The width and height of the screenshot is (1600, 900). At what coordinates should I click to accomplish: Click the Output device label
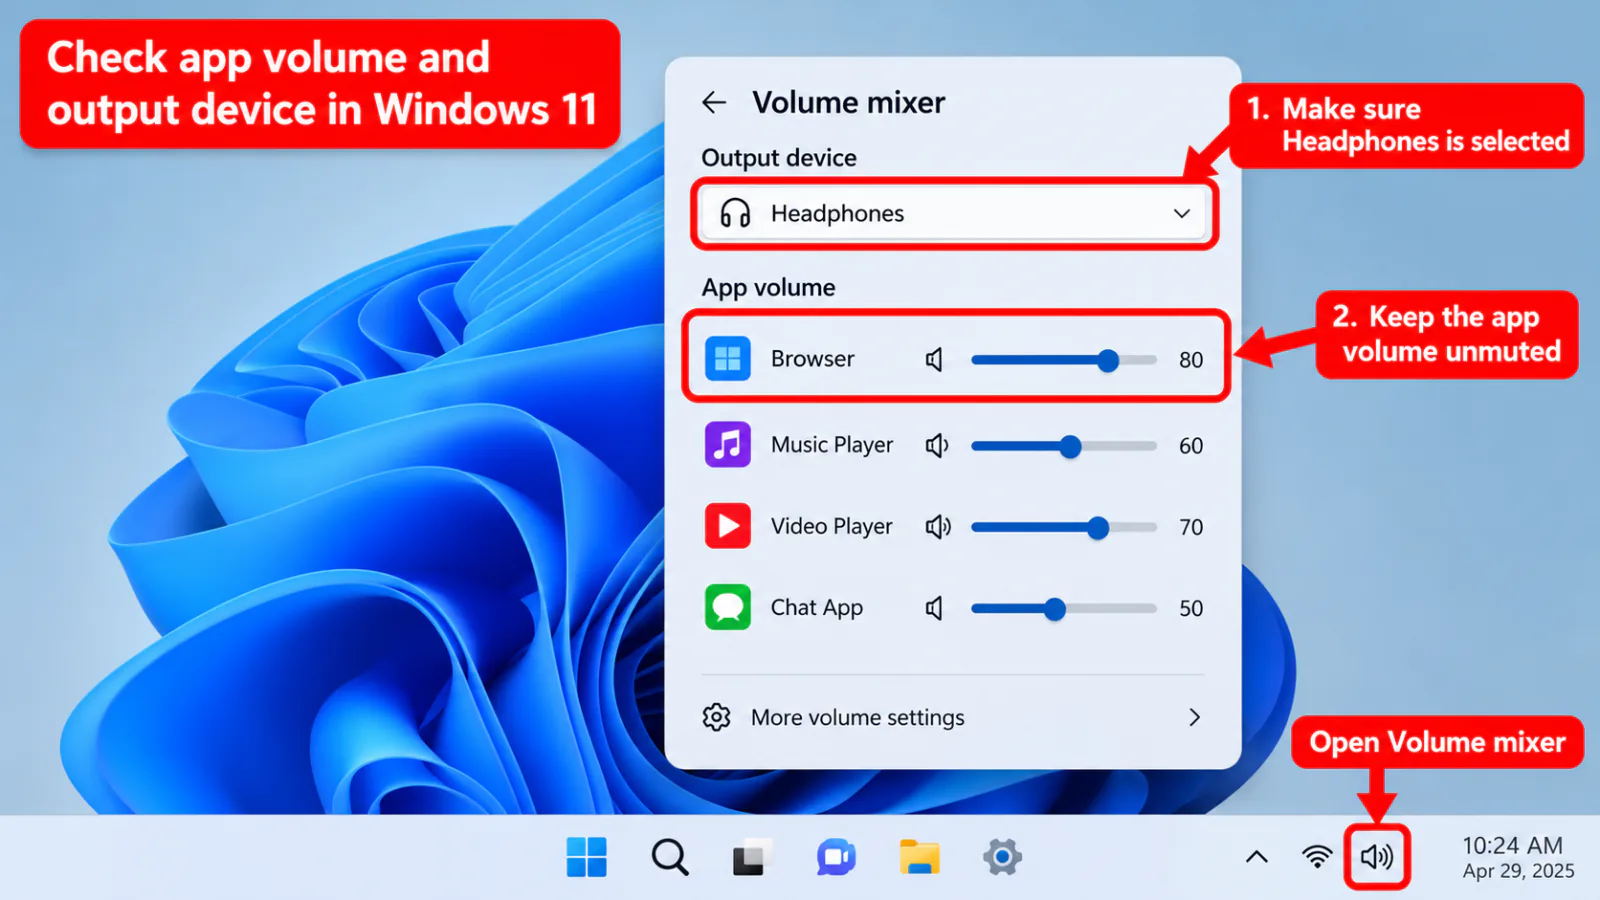779,158
